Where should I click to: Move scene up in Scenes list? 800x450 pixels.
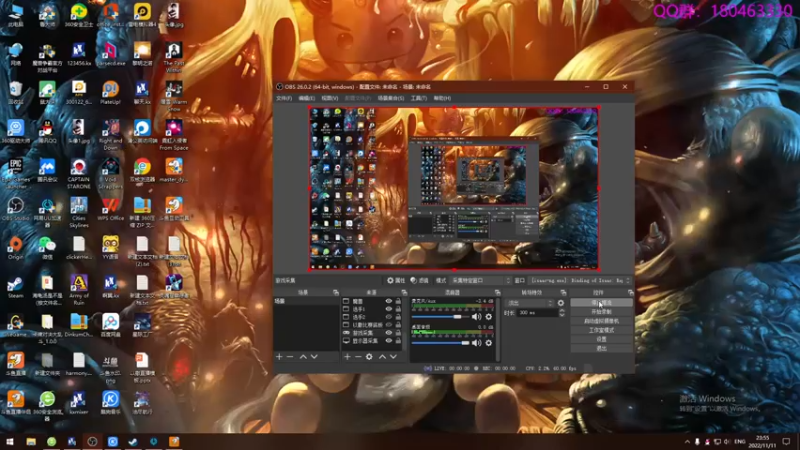tap(303, 357)
